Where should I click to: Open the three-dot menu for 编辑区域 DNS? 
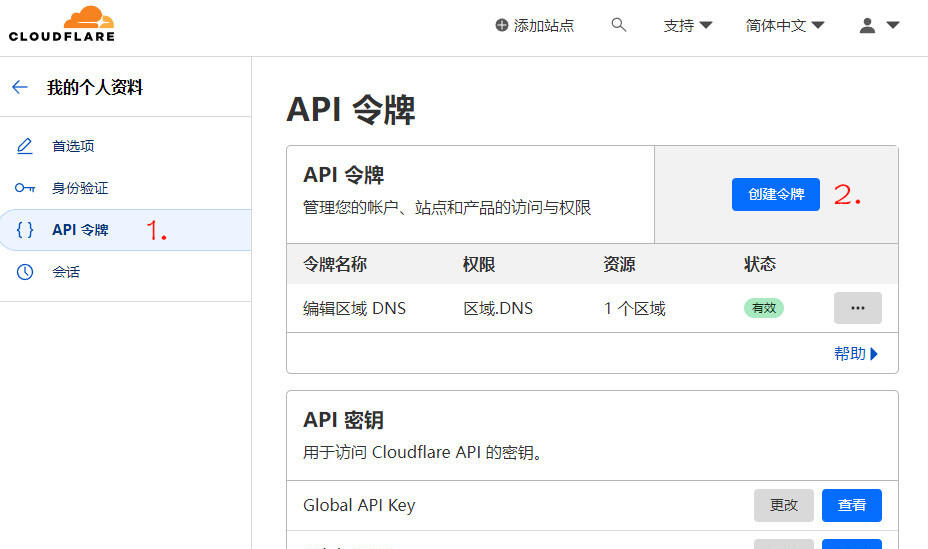pos(858,308)
